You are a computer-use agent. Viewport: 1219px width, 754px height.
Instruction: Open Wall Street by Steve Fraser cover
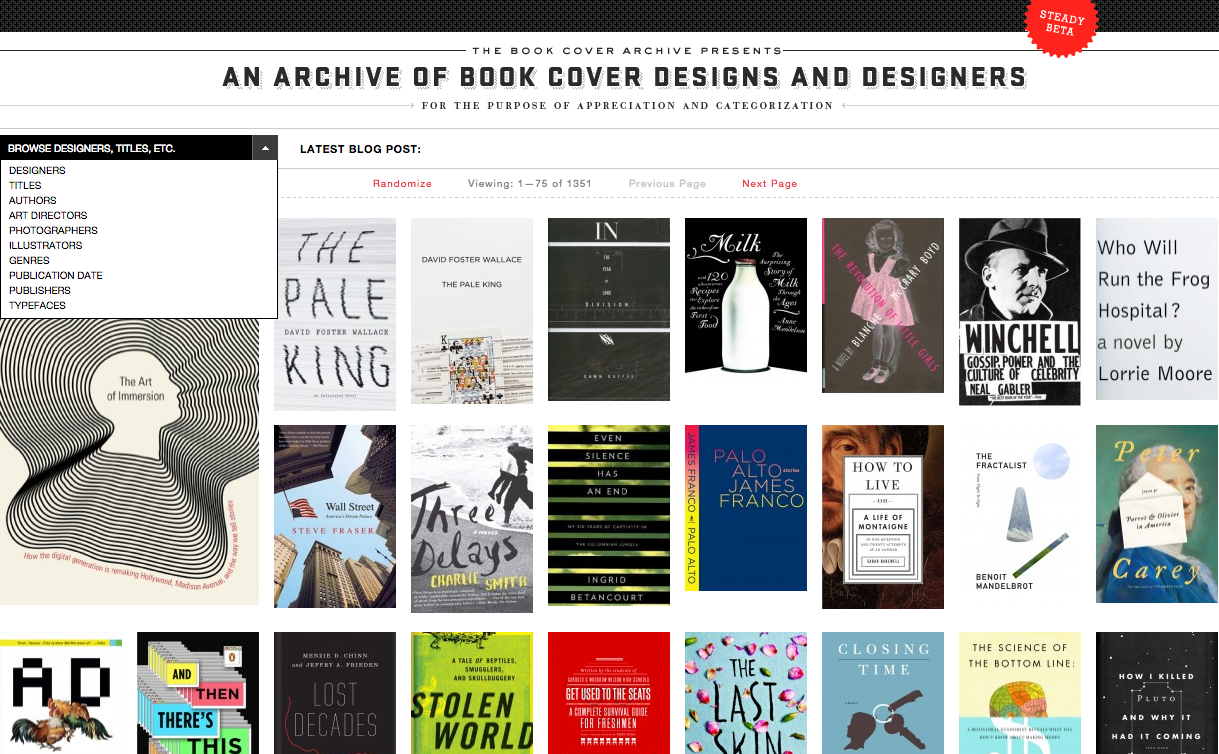[x=335, y=516]
